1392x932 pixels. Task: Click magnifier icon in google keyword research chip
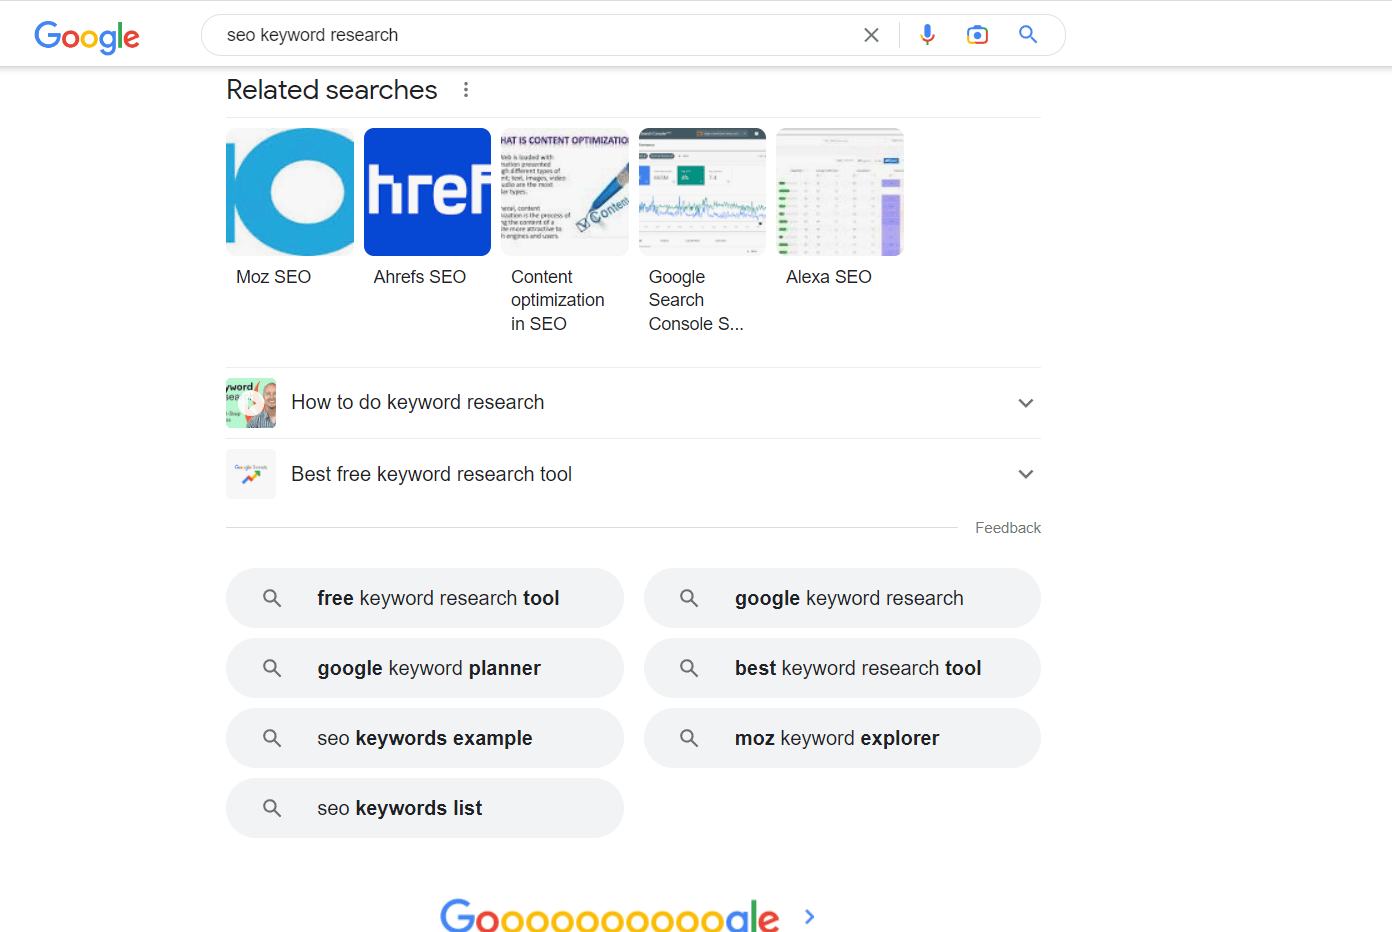(x=689, y=598)
